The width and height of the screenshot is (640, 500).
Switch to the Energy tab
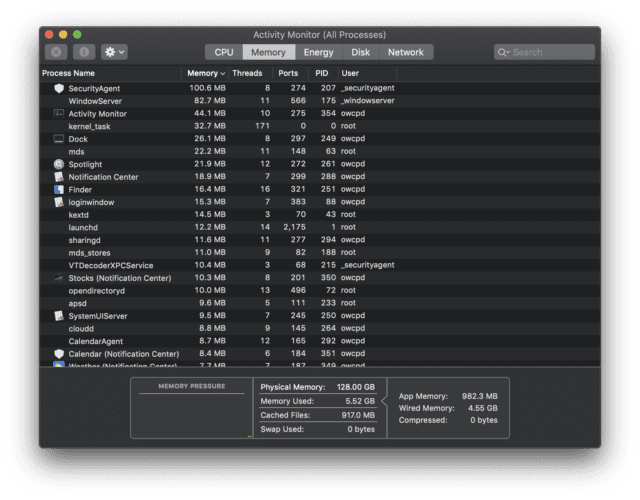point(318,52)
